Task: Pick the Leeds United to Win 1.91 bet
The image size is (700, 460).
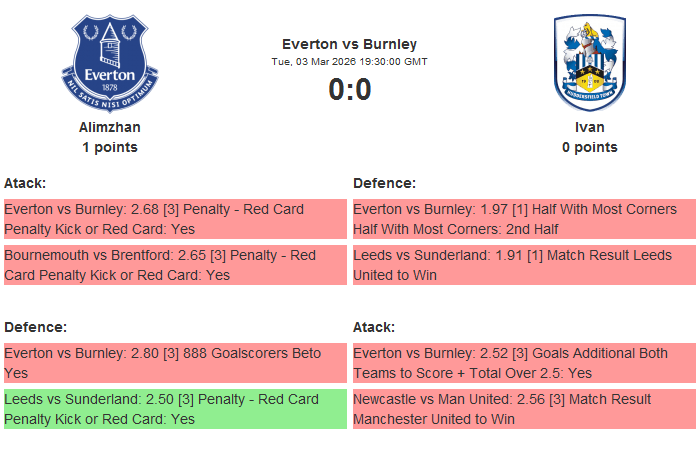Action: (524, 265)
